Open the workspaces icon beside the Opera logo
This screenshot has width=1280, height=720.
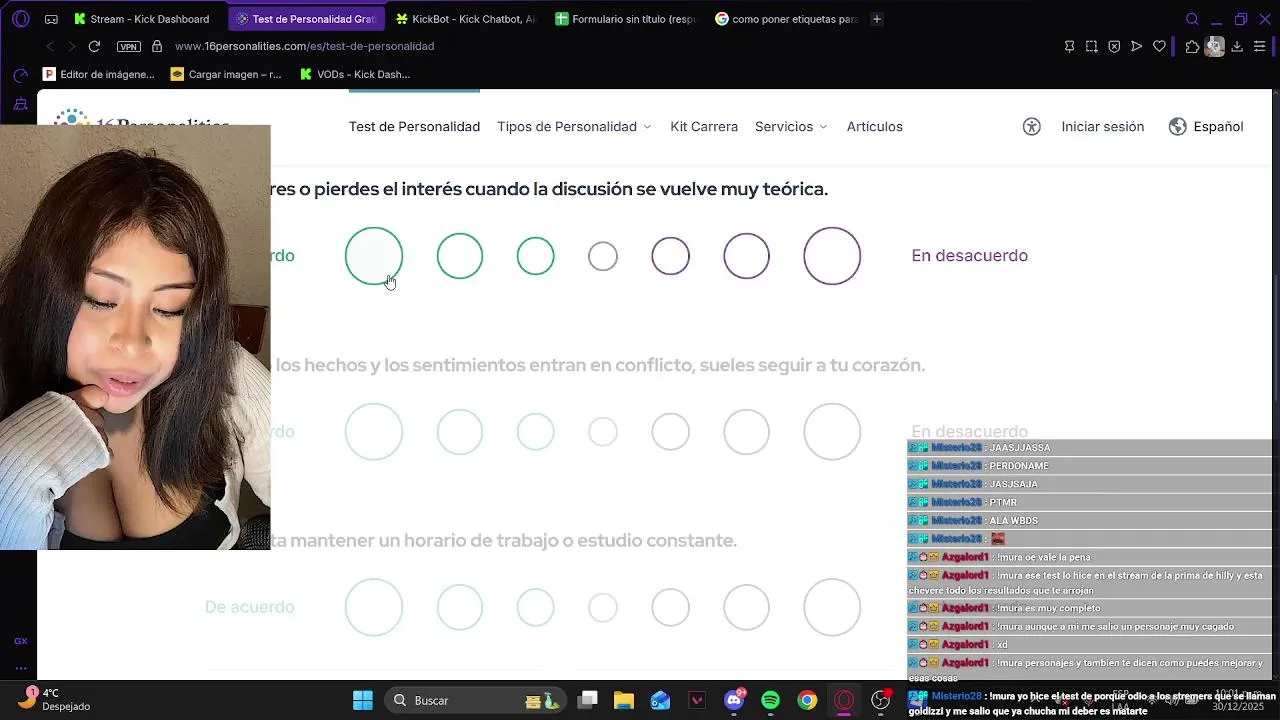tap(51, 19)
